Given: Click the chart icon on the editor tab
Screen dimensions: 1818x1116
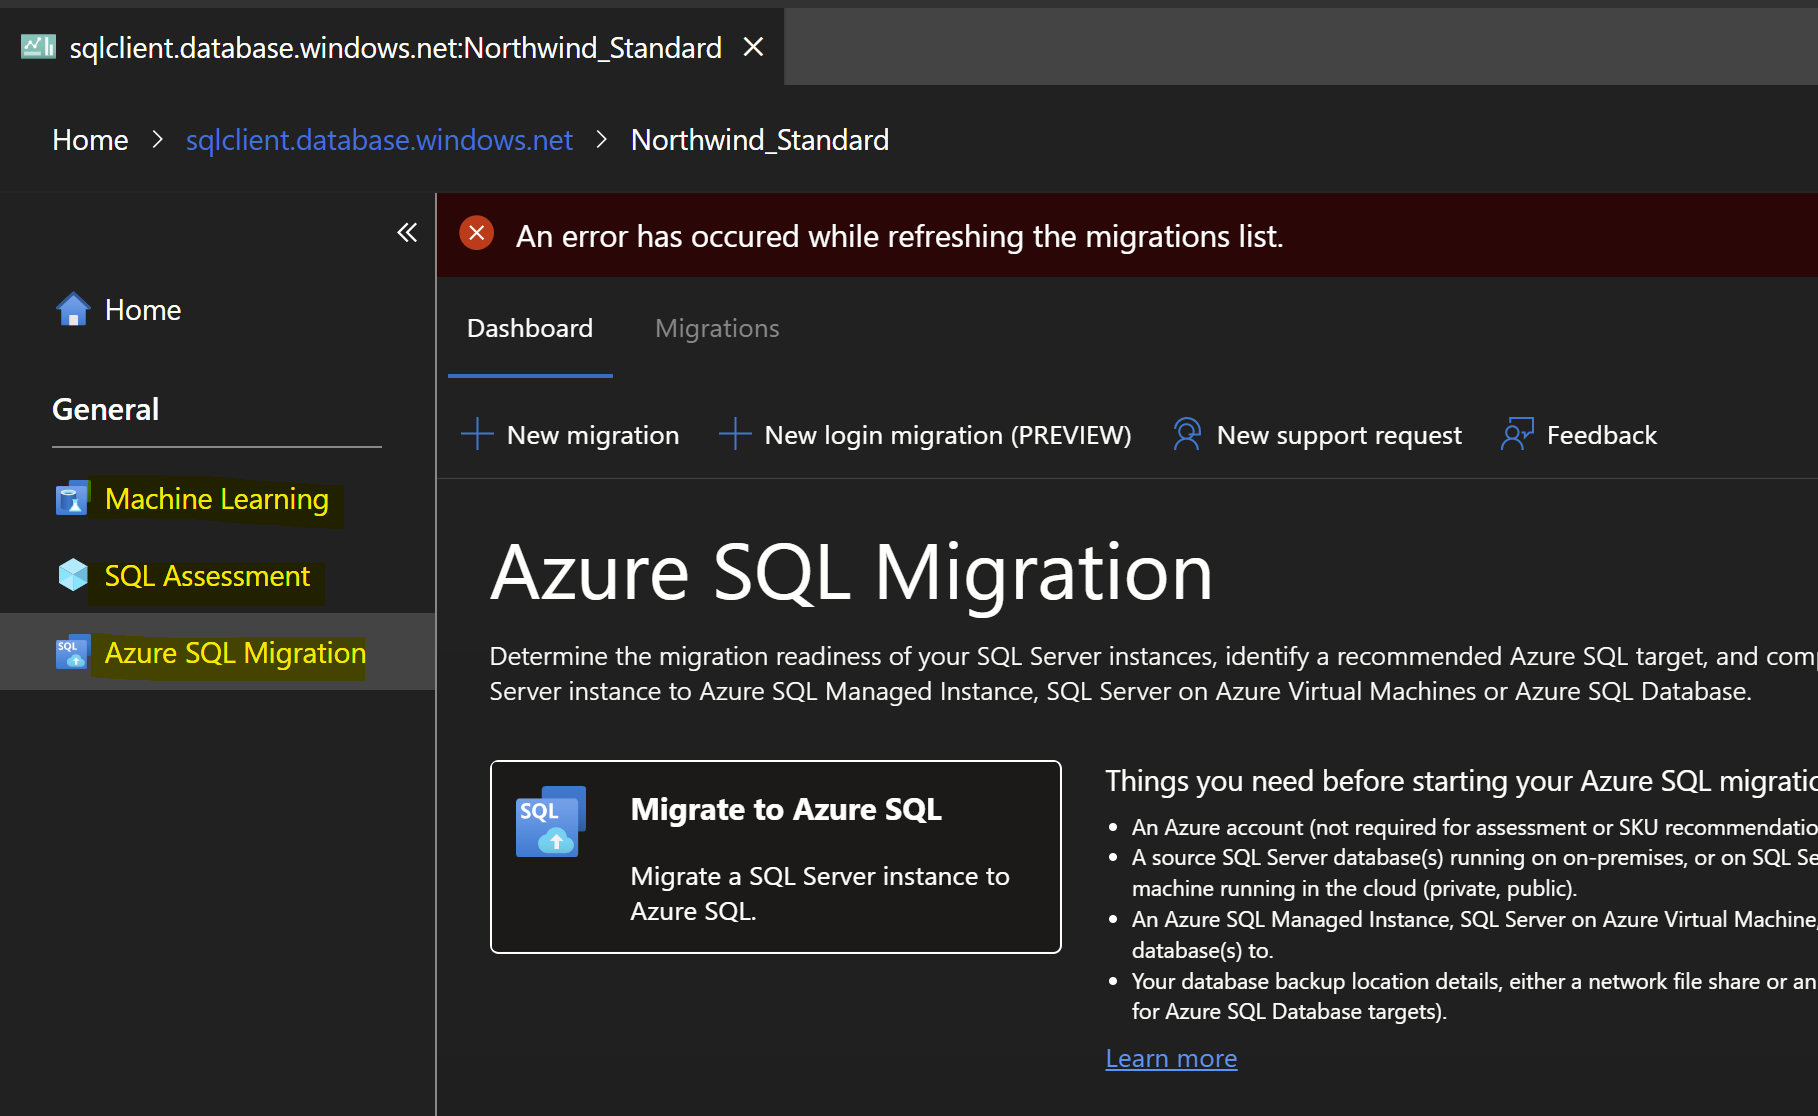Looking at the screenshot, I should (x=37, y=45).
